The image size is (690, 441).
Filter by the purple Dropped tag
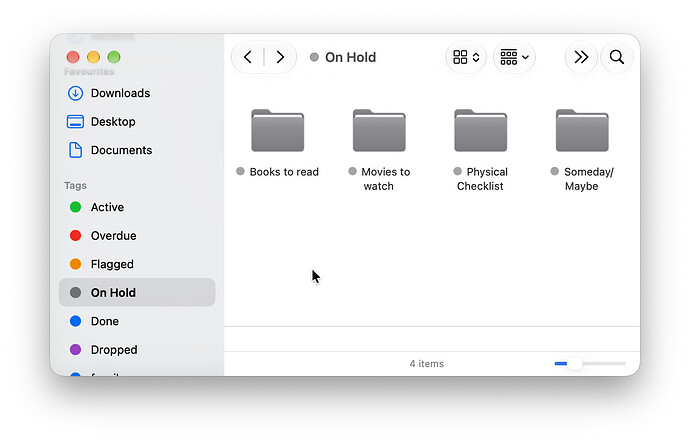tap(137, 350)
